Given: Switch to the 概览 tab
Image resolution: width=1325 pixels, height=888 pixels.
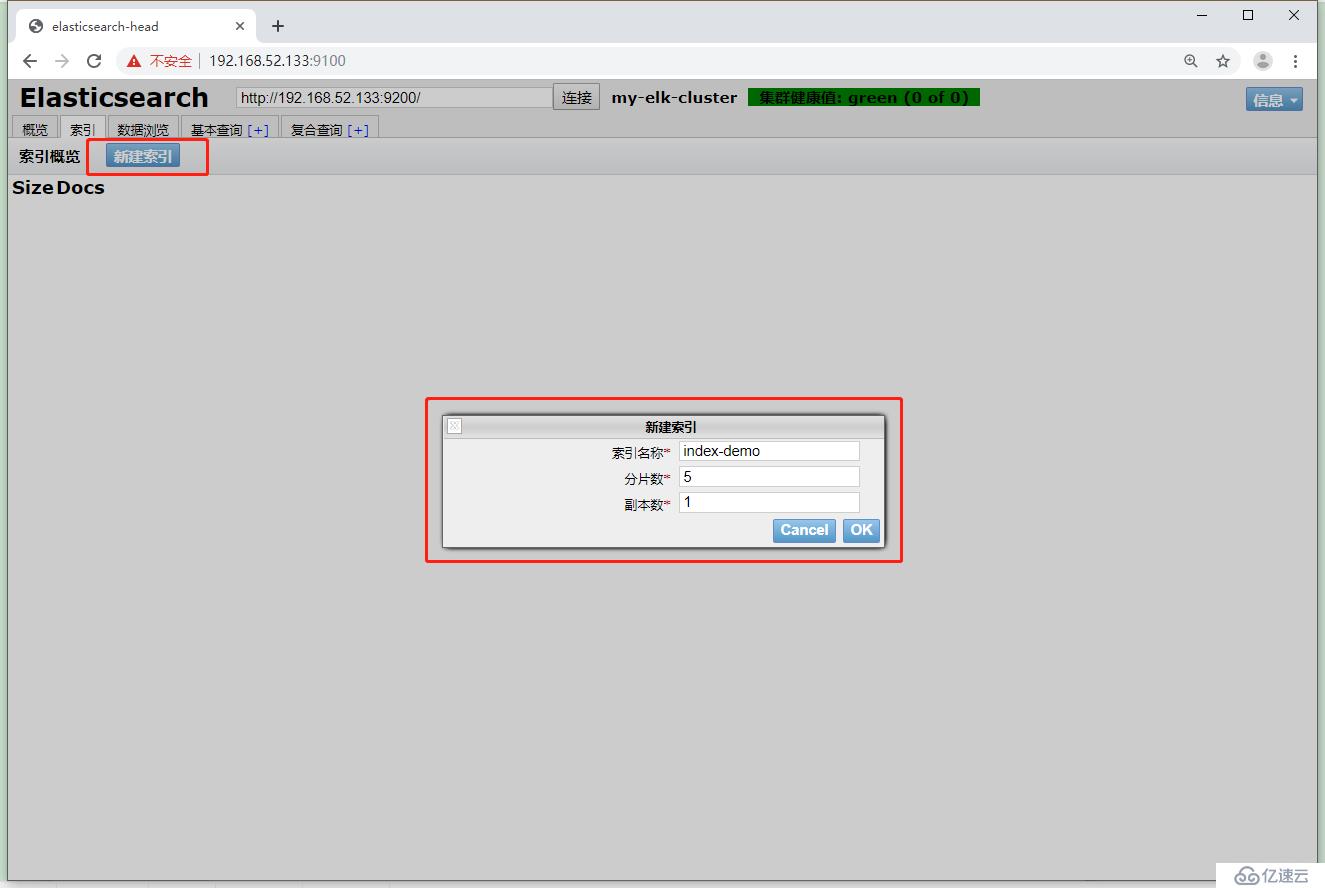Looking at the screenshot, I should pyautogui.click(x=35, y=129).
